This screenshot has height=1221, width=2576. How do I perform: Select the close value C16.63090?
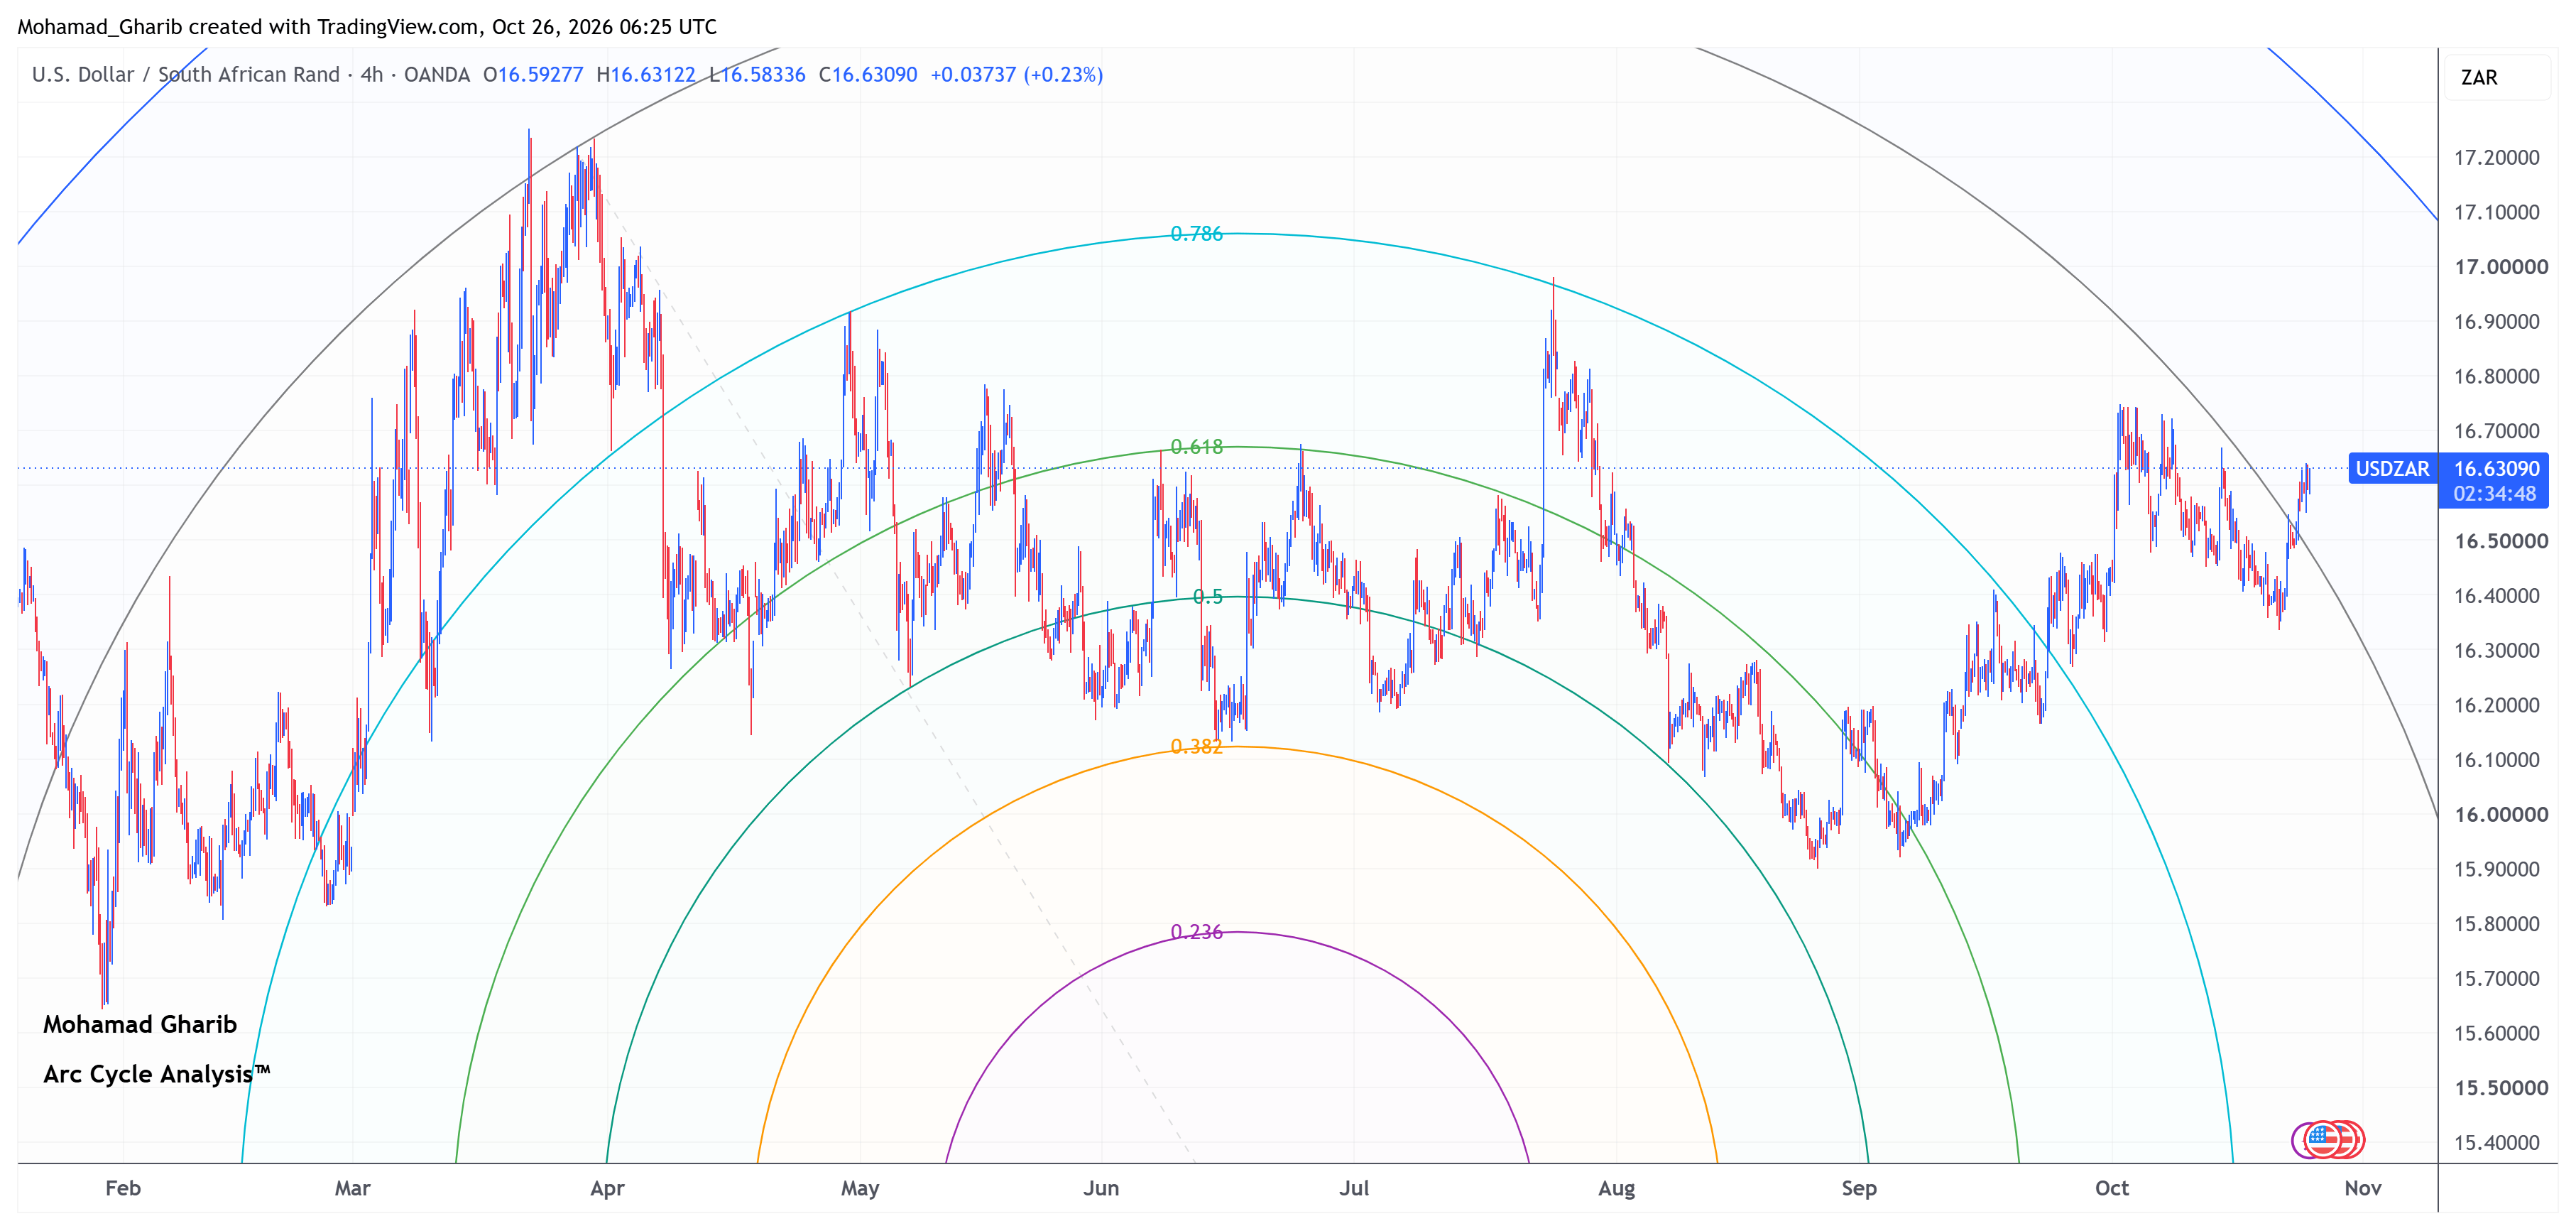(868, 75)
